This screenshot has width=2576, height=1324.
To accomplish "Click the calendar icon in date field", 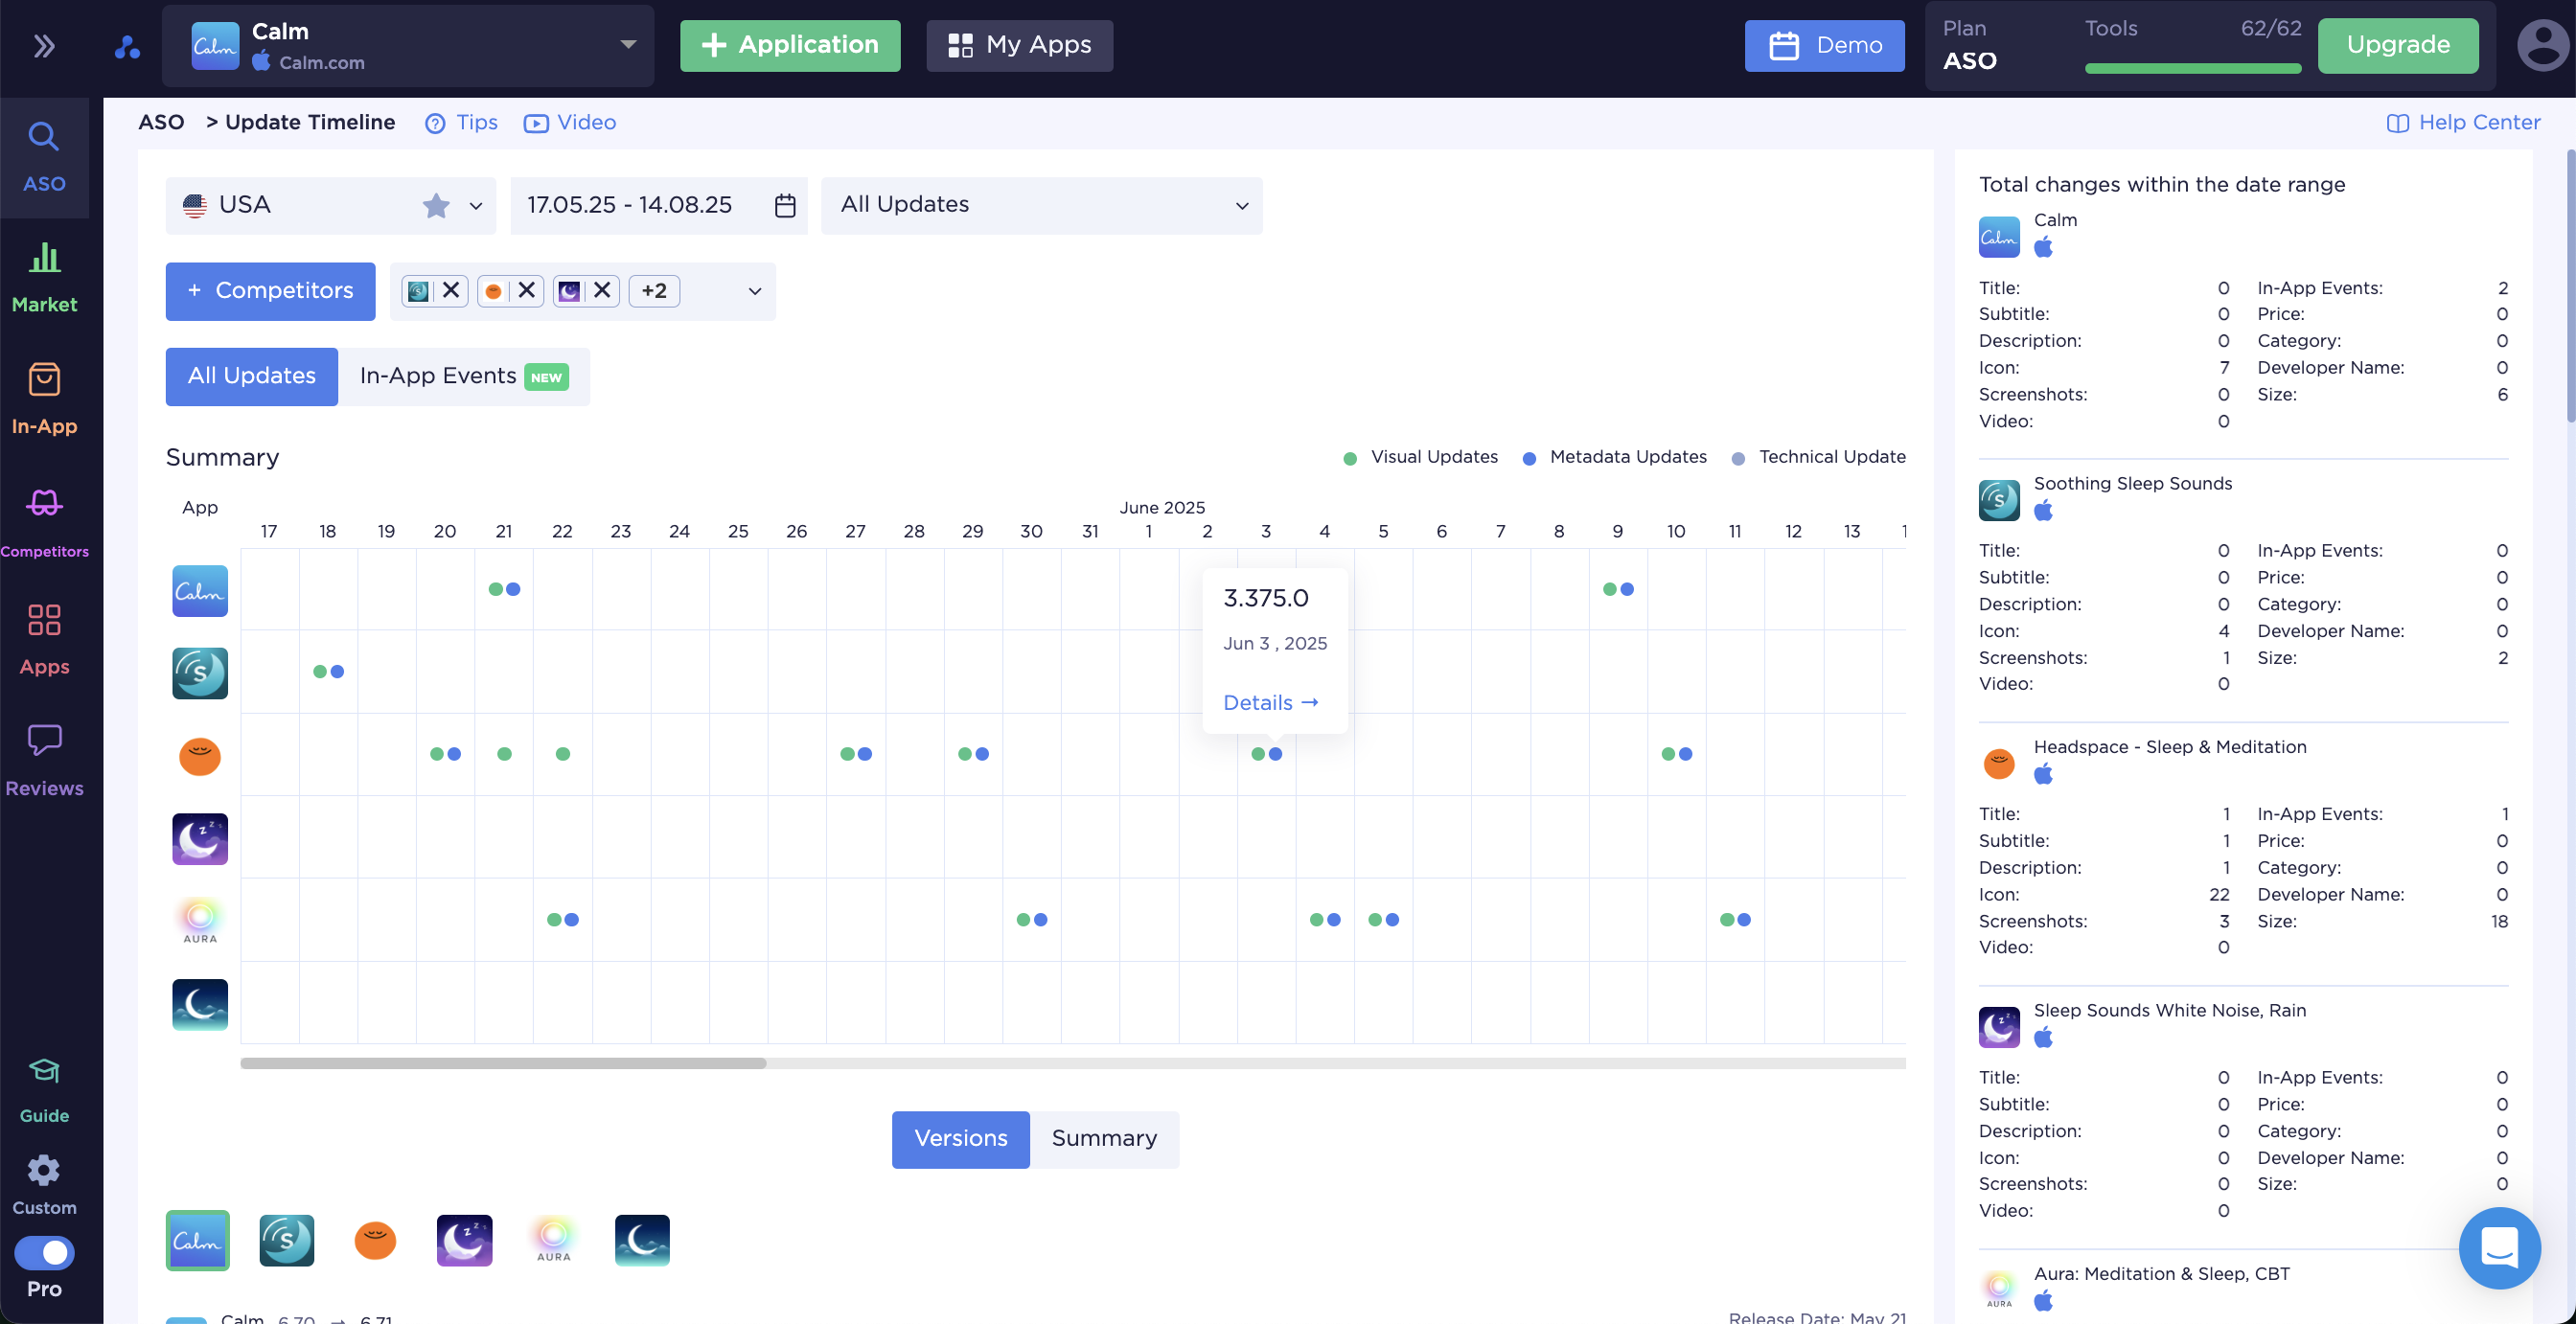I will [785, 205].
